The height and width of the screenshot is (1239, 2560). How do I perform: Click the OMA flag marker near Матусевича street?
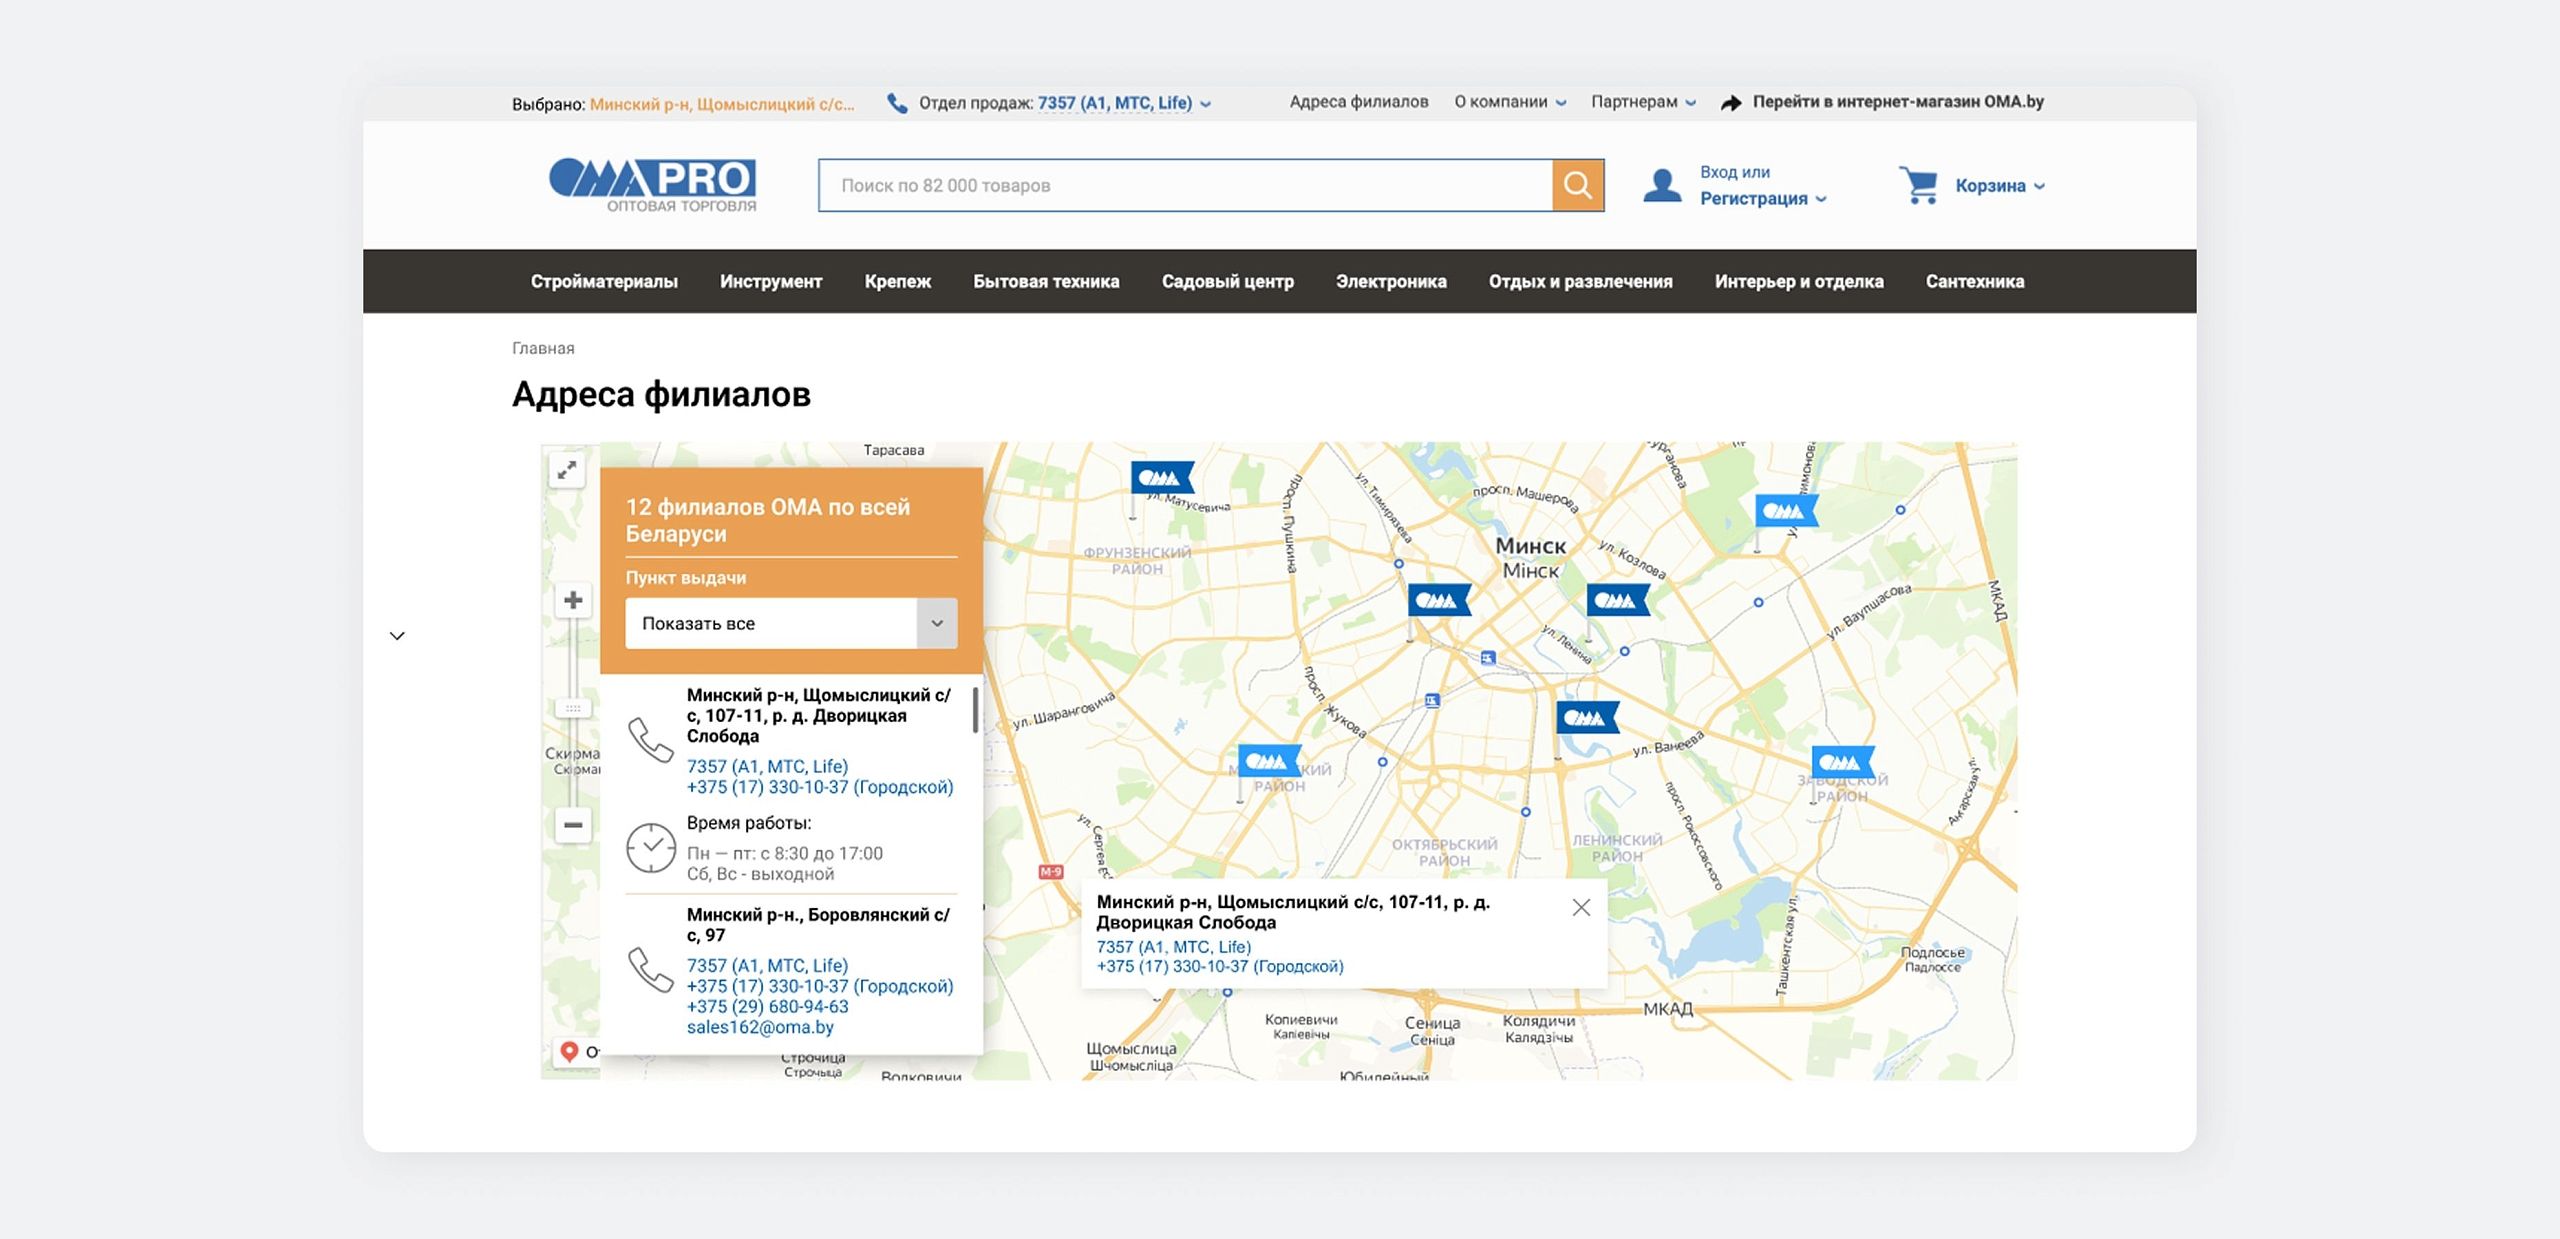tap(1159, 478)
